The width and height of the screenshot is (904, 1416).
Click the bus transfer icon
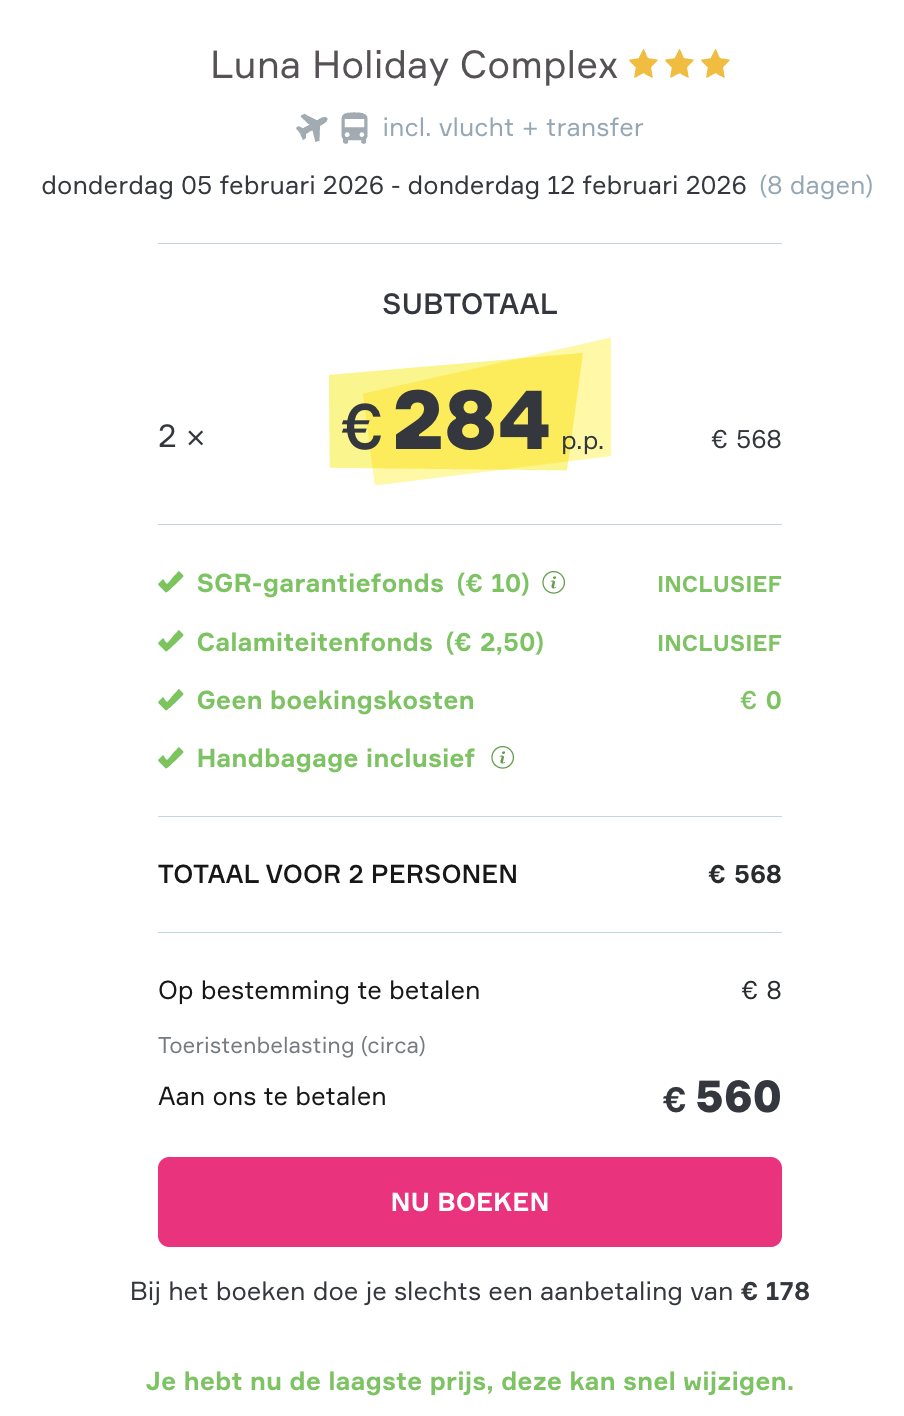click(352, 128)
